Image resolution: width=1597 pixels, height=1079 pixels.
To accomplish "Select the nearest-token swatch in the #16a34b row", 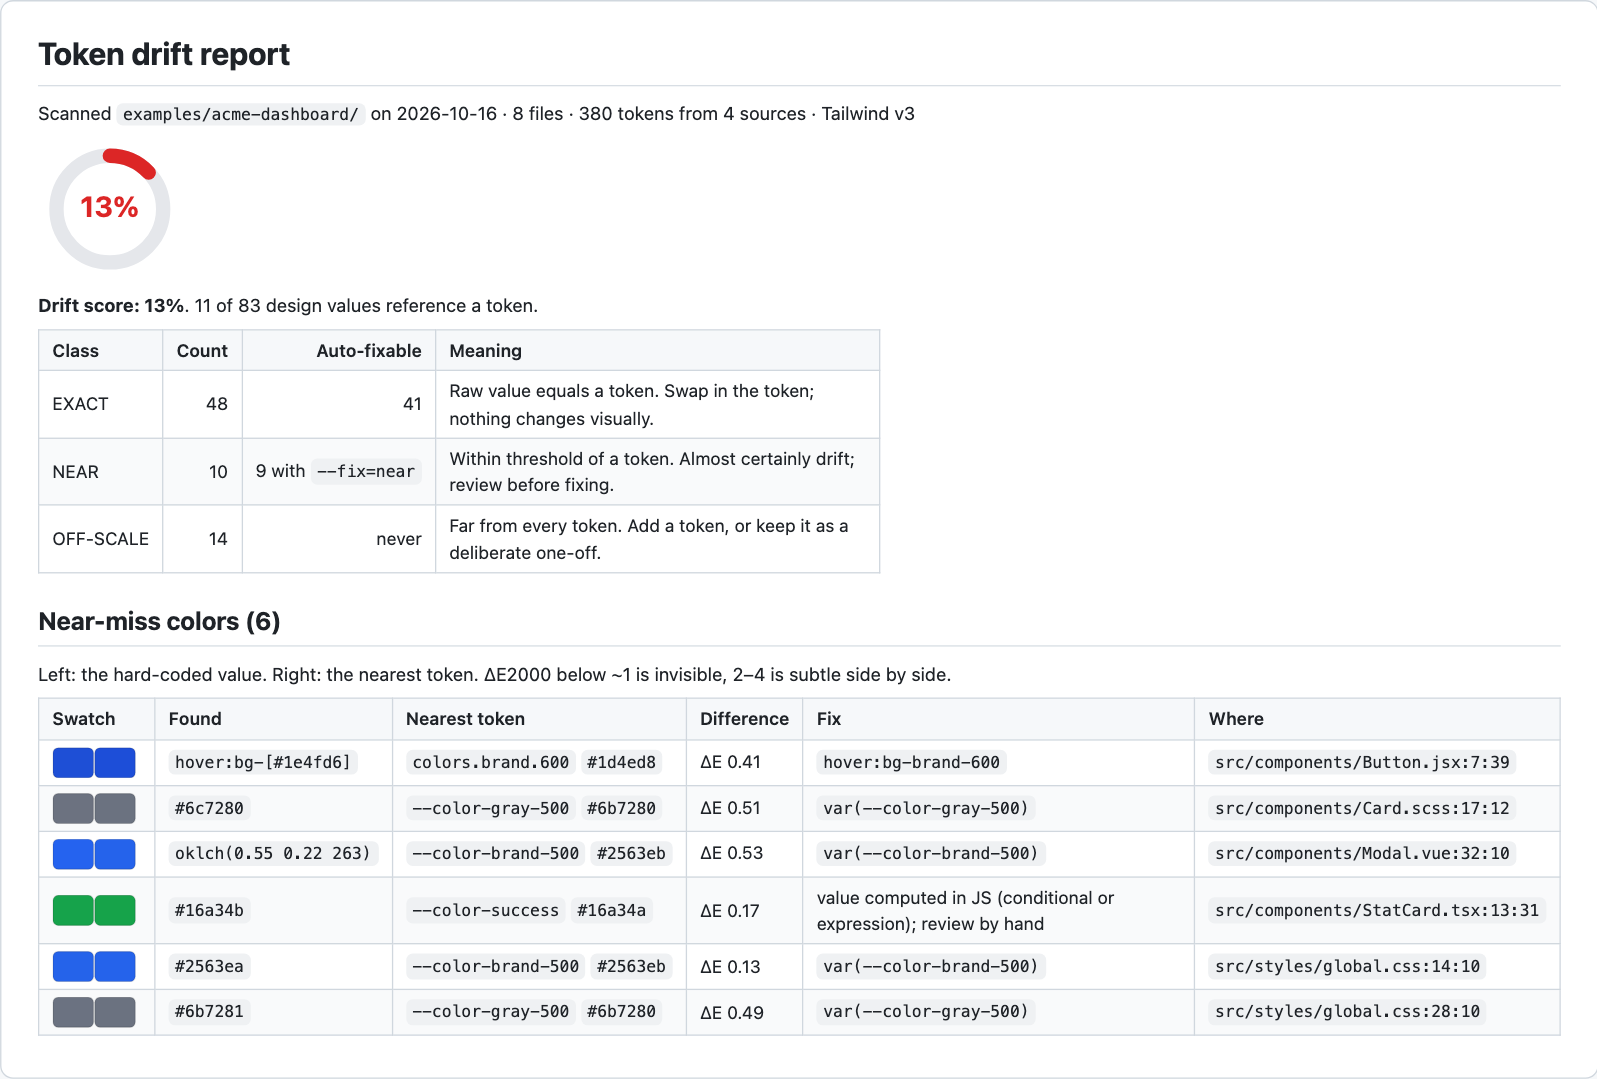I will pos(115,911).
